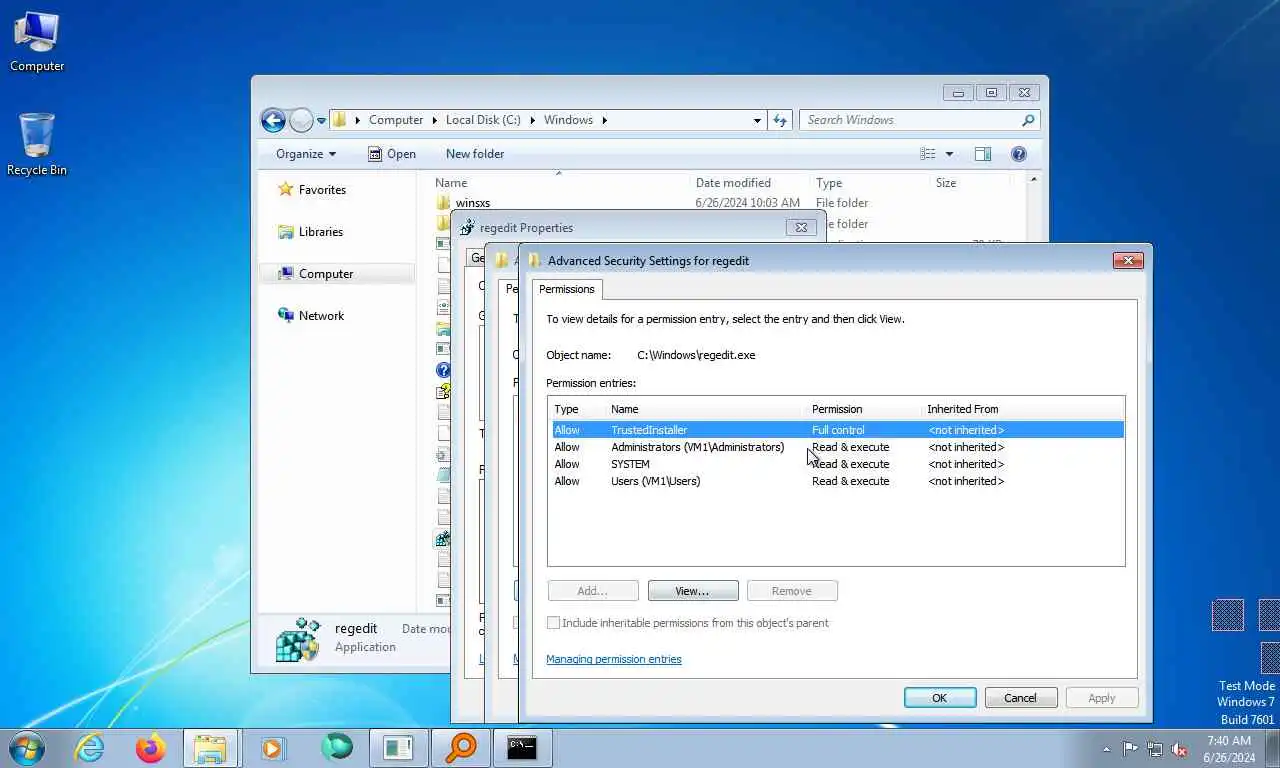Open the Computer desktop icon

pyautogui.click(x=37, y=42)
